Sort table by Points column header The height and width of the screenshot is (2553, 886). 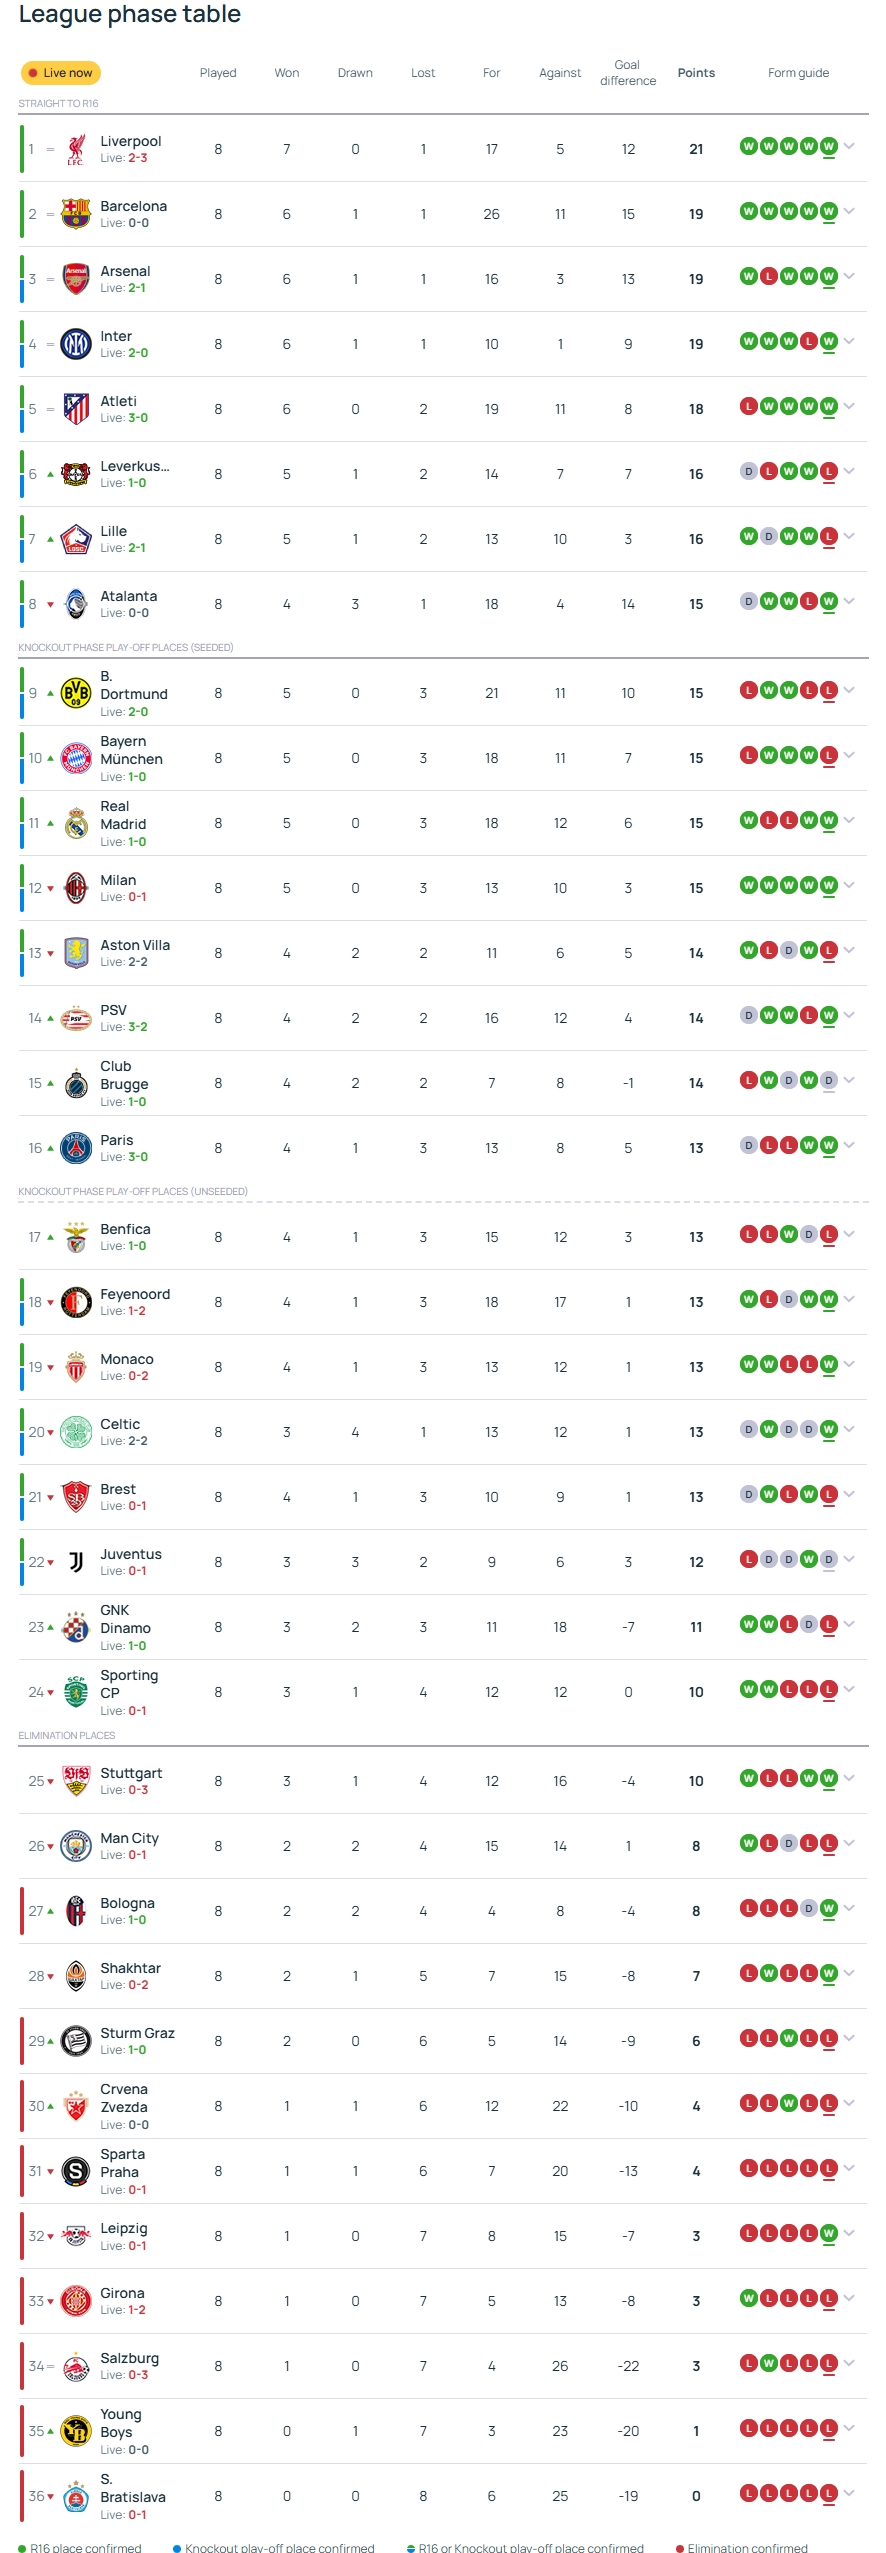696,73
